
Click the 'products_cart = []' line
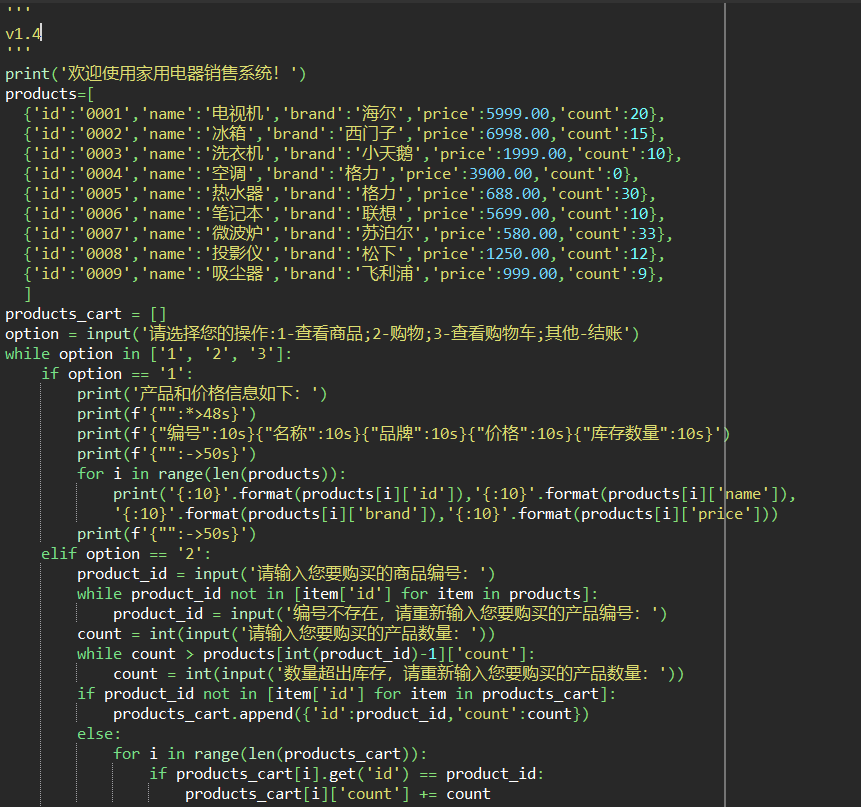86,314
